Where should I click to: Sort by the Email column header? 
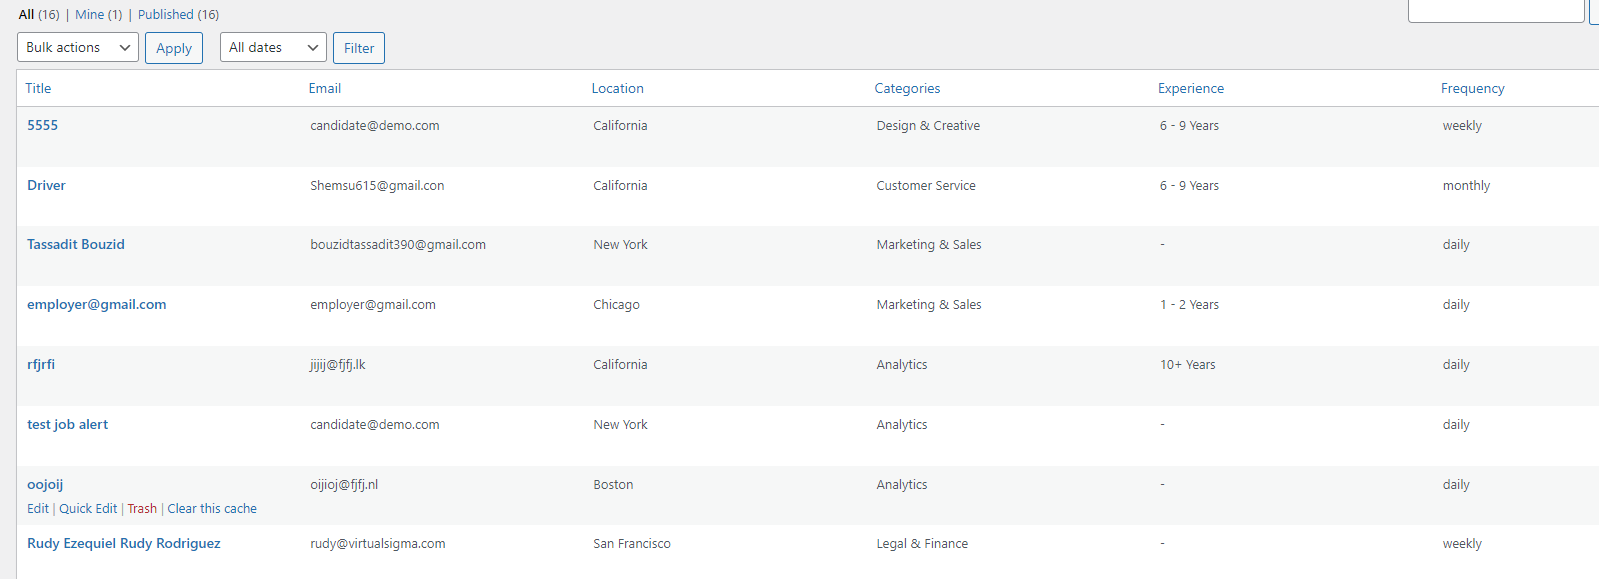[325, 89]
